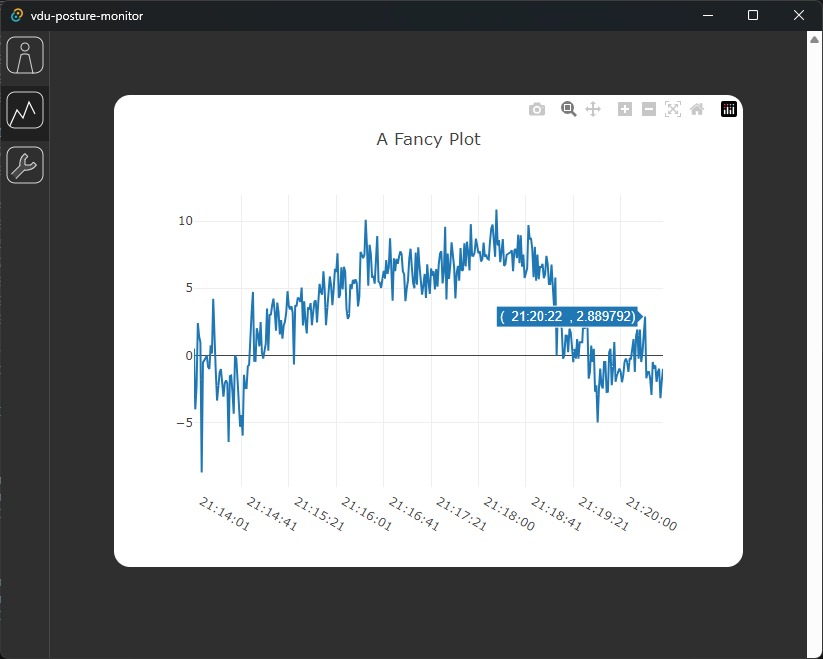Download plot as PNG with camera icon
The image size is (823, 659).
[x=536, y=109]
